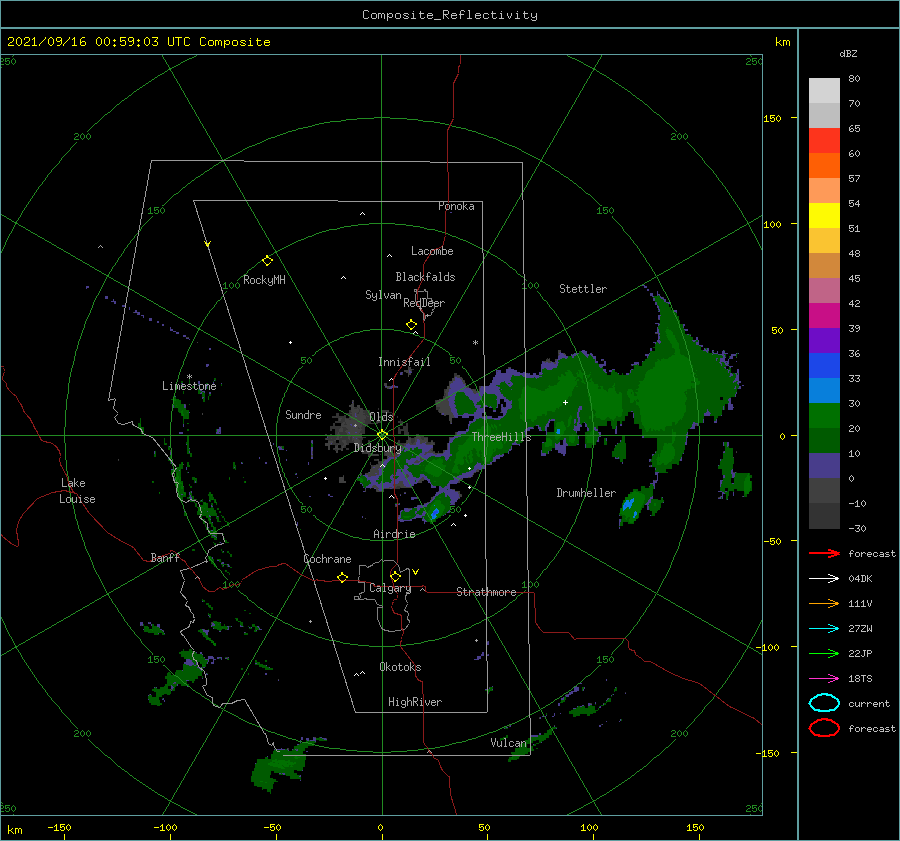Select the bright green 30–20 dBZ swatch
The height and width of the screenshot is (841, 900).
[824, 416]
